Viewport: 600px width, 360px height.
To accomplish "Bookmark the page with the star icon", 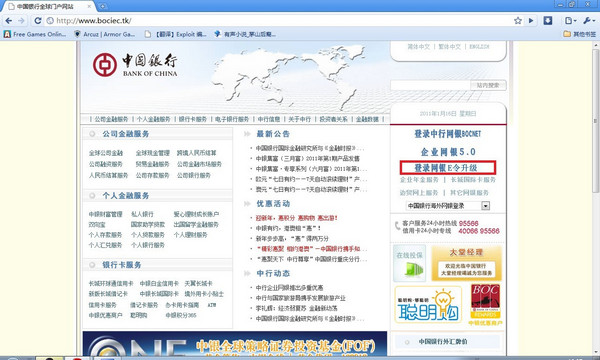I will point(518,21).
